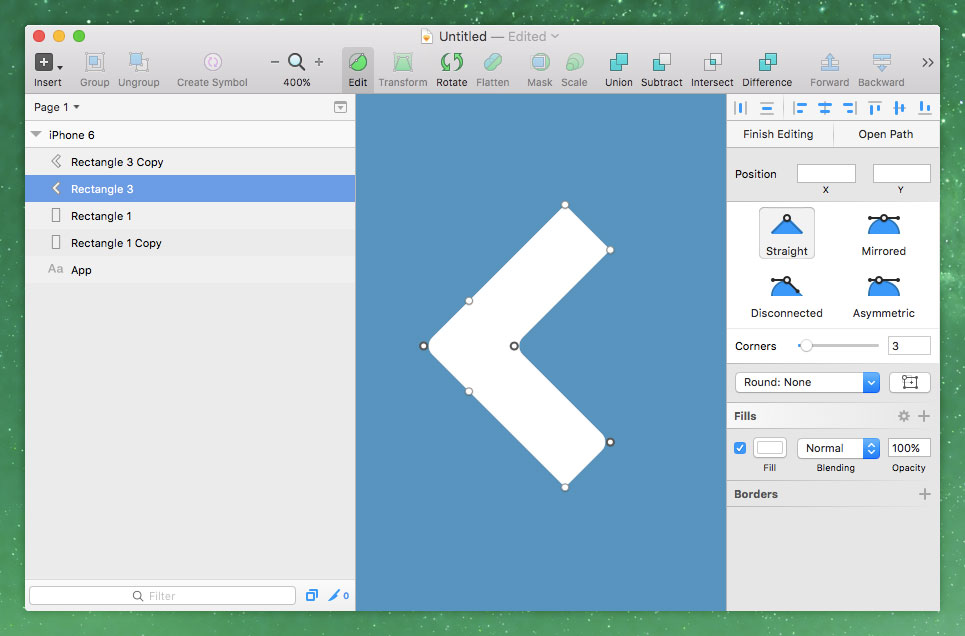Uncheck the Fill enabled checkbox
The height and width of the screenshot is (636, 965).
click(x=740, y=448)
